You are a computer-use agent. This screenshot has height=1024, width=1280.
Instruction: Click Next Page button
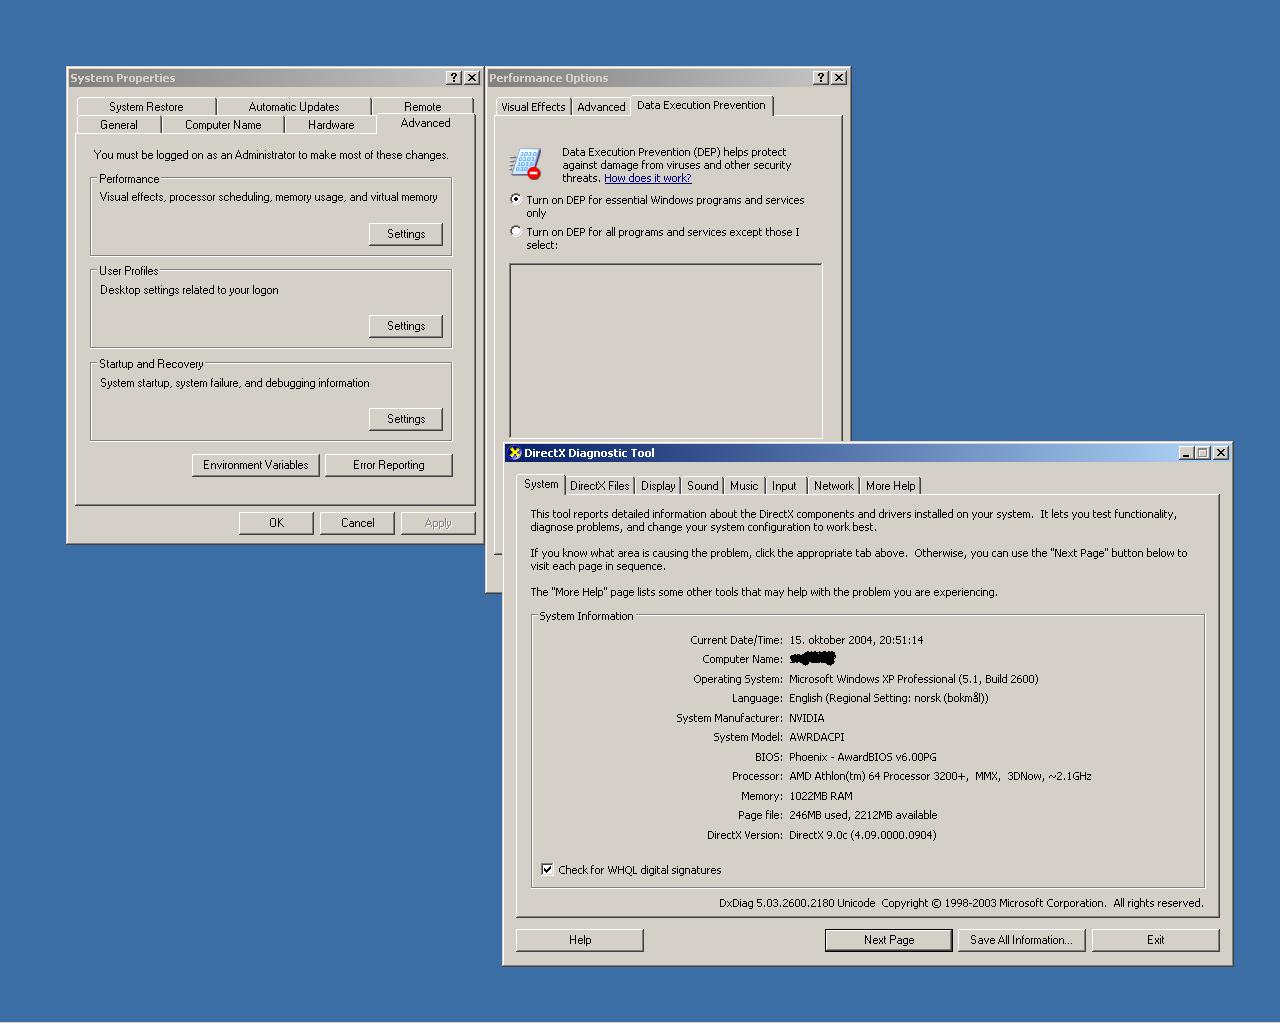pos(889,940)
